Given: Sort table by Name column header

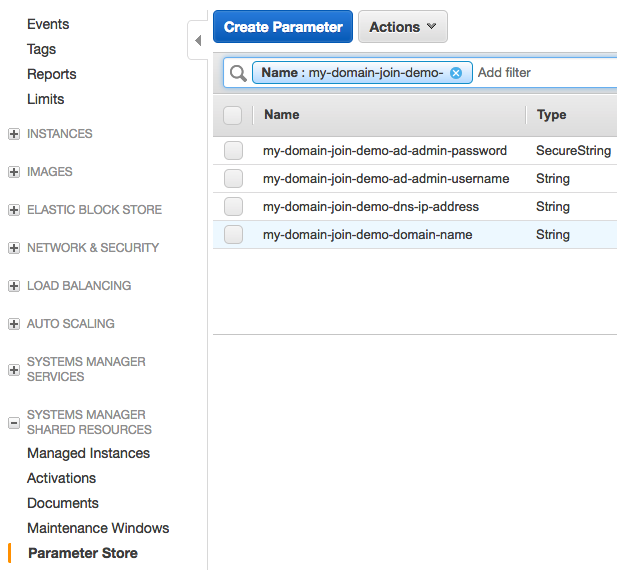Looking at the screenshot, I should (282, 115).
